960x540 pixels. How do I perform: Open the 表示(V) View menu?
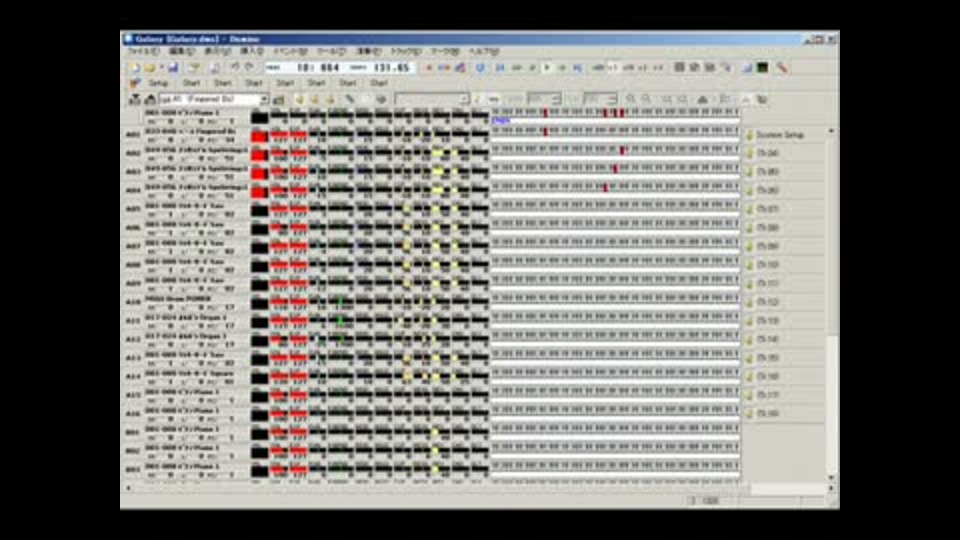(217, 51)
